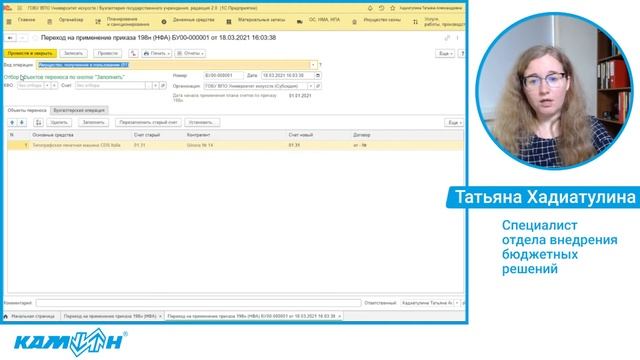
Task: Select the first table row asset name
Action: [76, 145]
